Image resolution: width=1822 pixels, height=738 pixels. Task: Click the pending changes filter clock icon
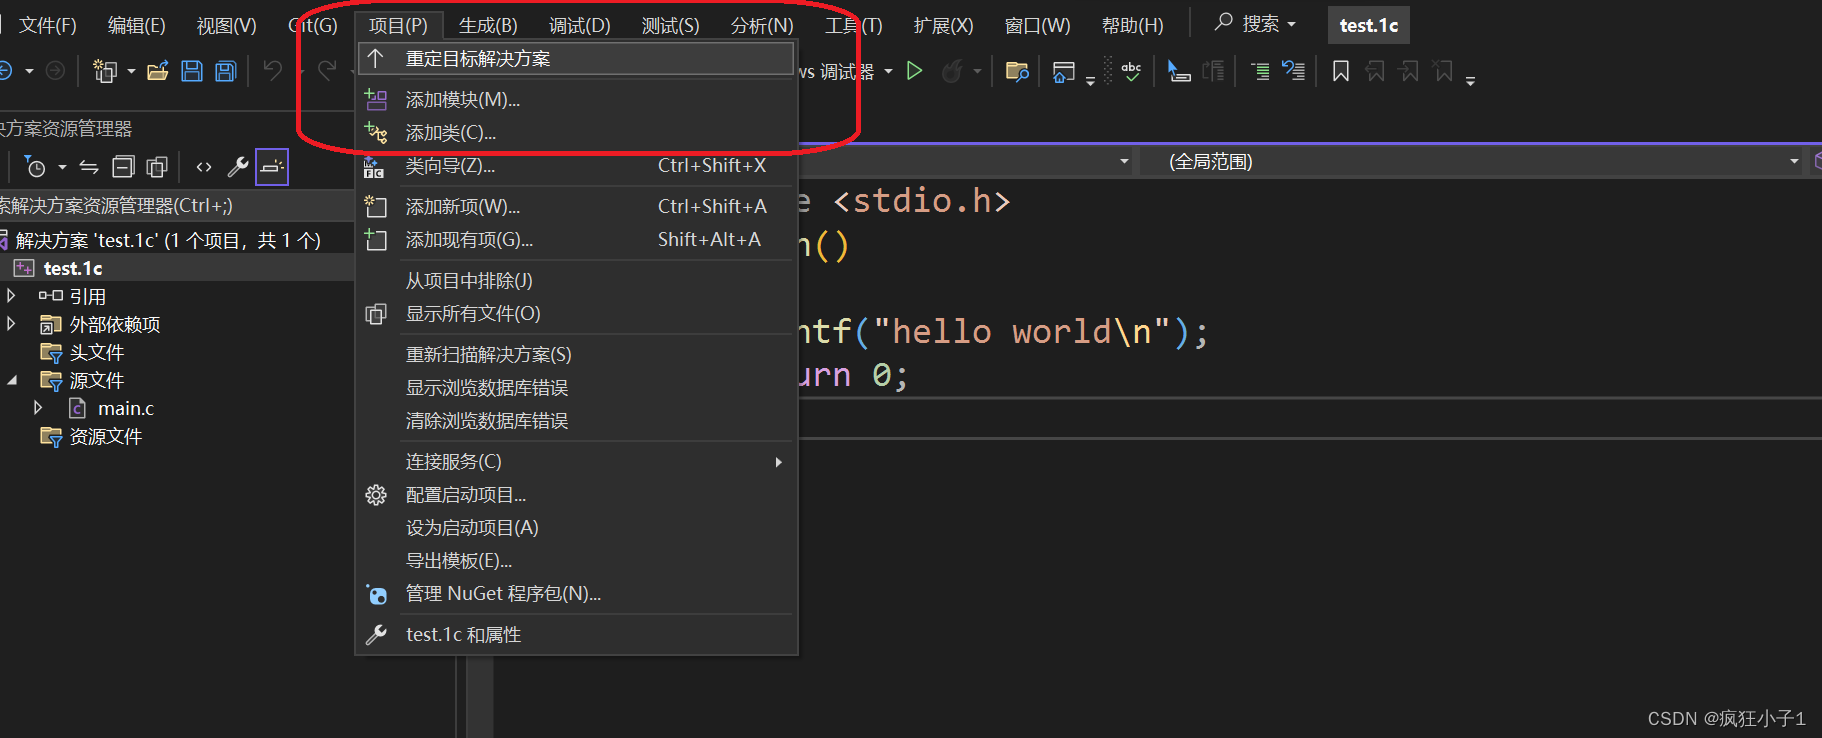pyautogui.click(x=35, y=167)
